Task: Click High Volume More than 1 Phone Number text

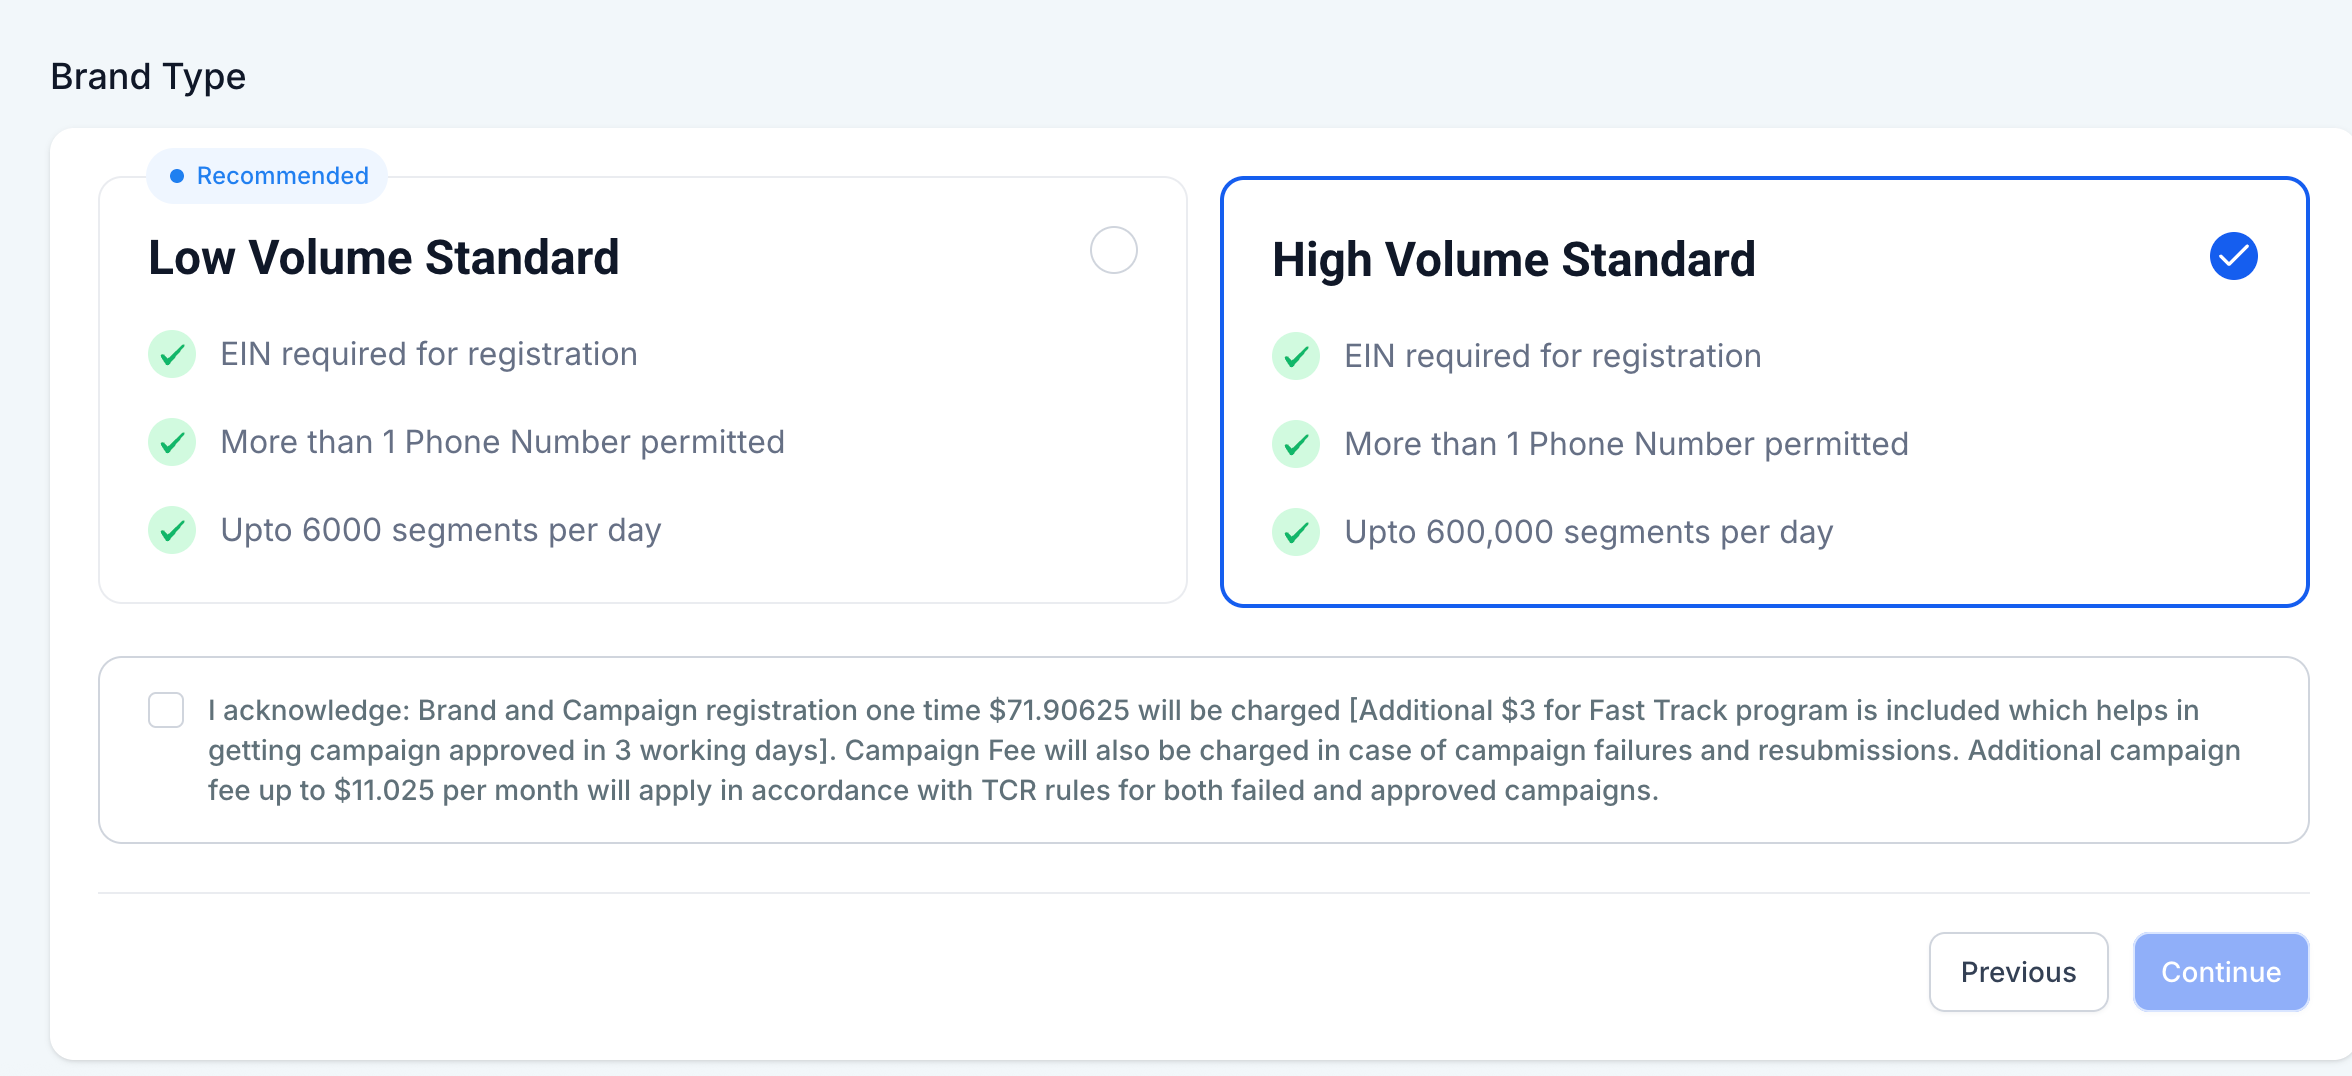Action: pos(1626,444)
